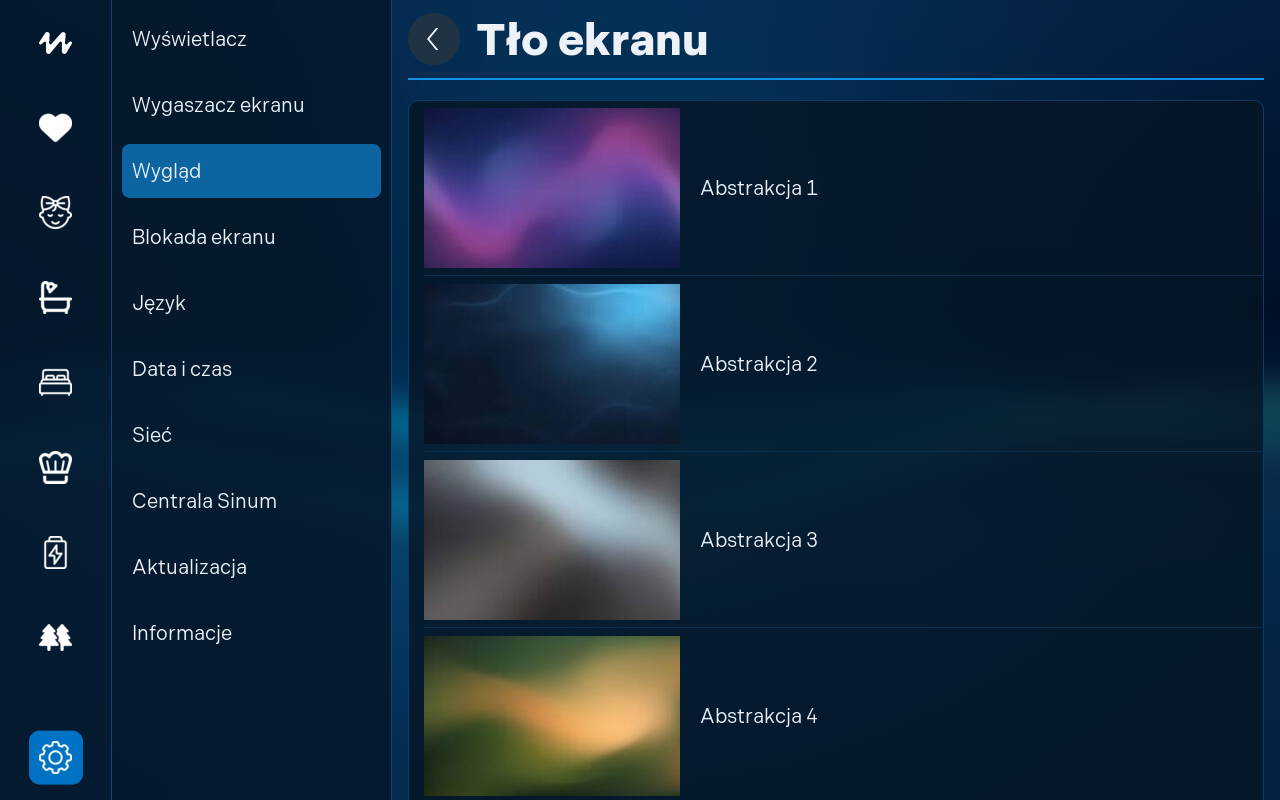
Task: Choose the green Abstrakcja 4 thumbnail
Action: click(x=552, y=716)
